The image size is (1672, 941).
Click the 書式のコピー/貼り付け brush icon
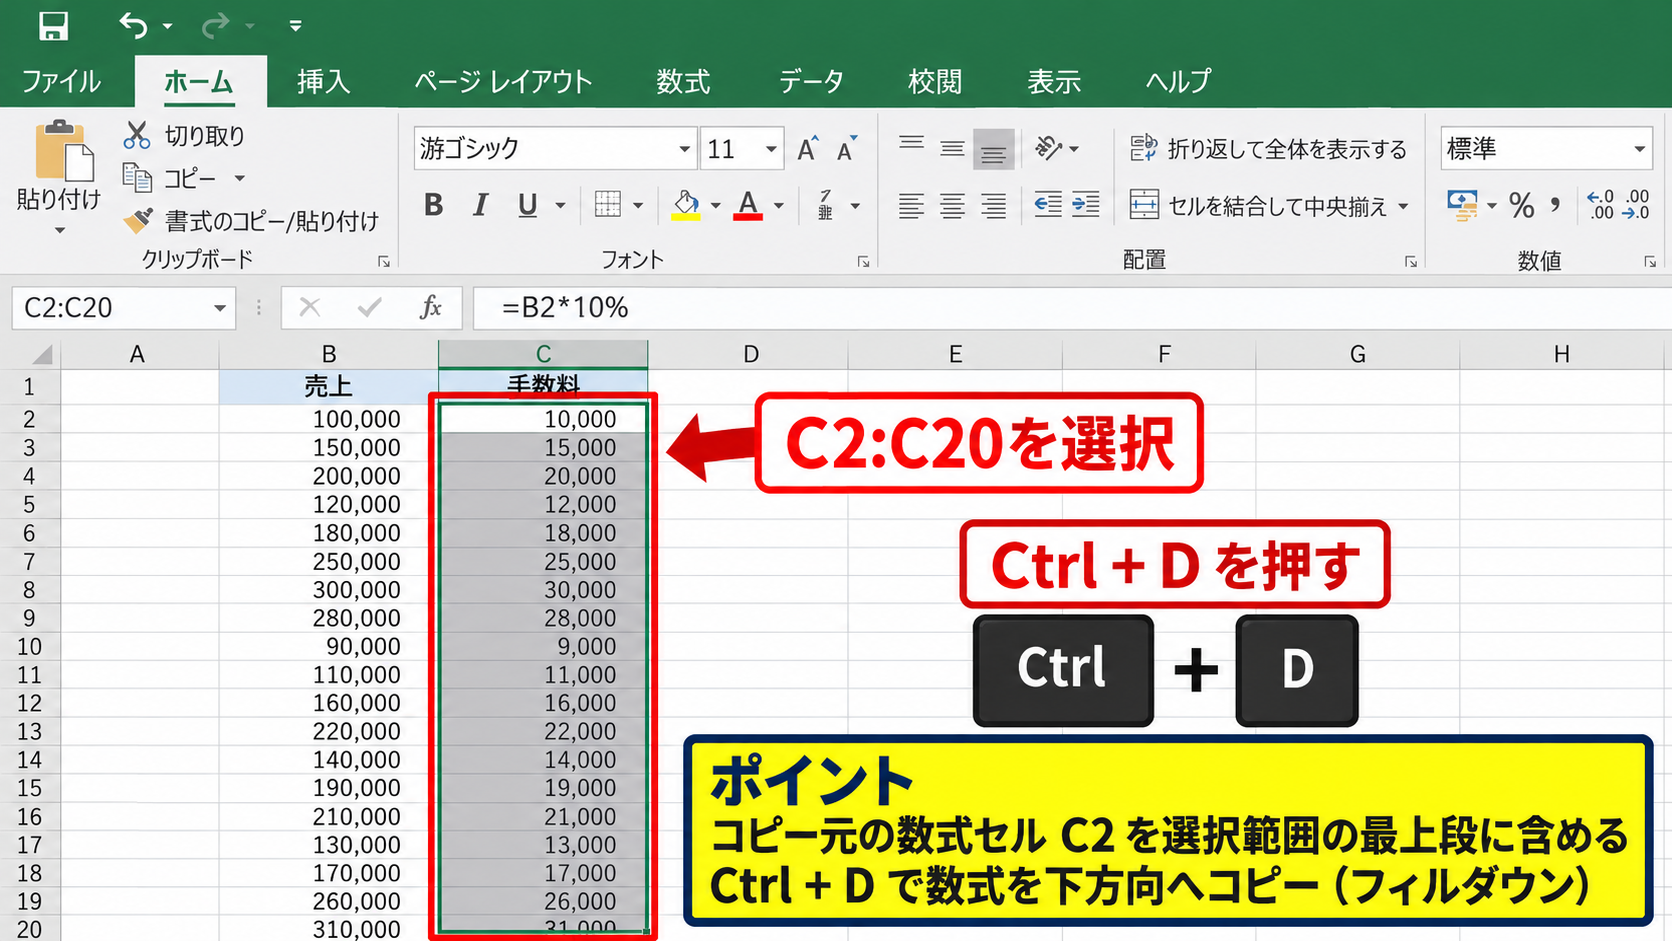tap(137, 220)
